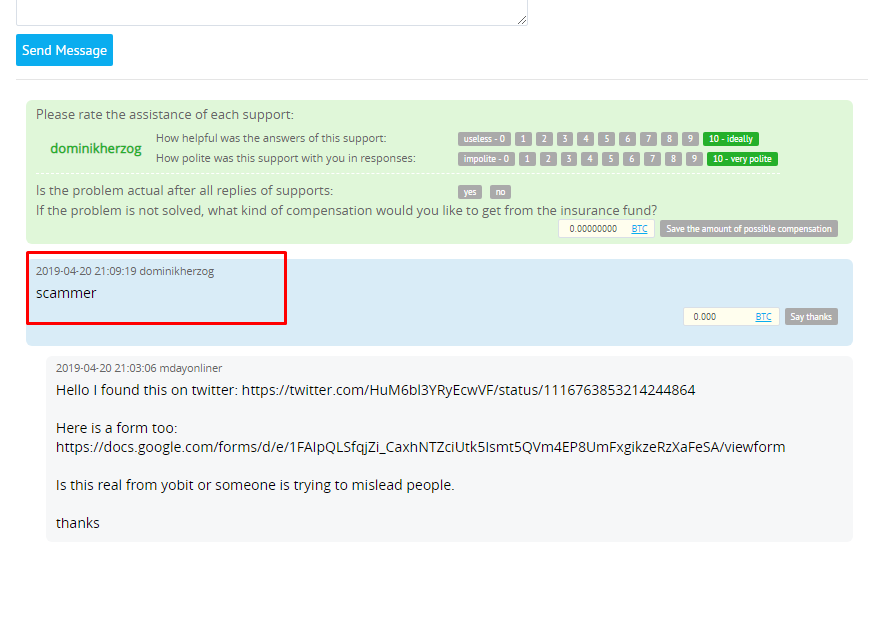Click the textarea resize grip handle
This screenshot has height=628, width=871.
pyautogui.click(x=522, y=20)
